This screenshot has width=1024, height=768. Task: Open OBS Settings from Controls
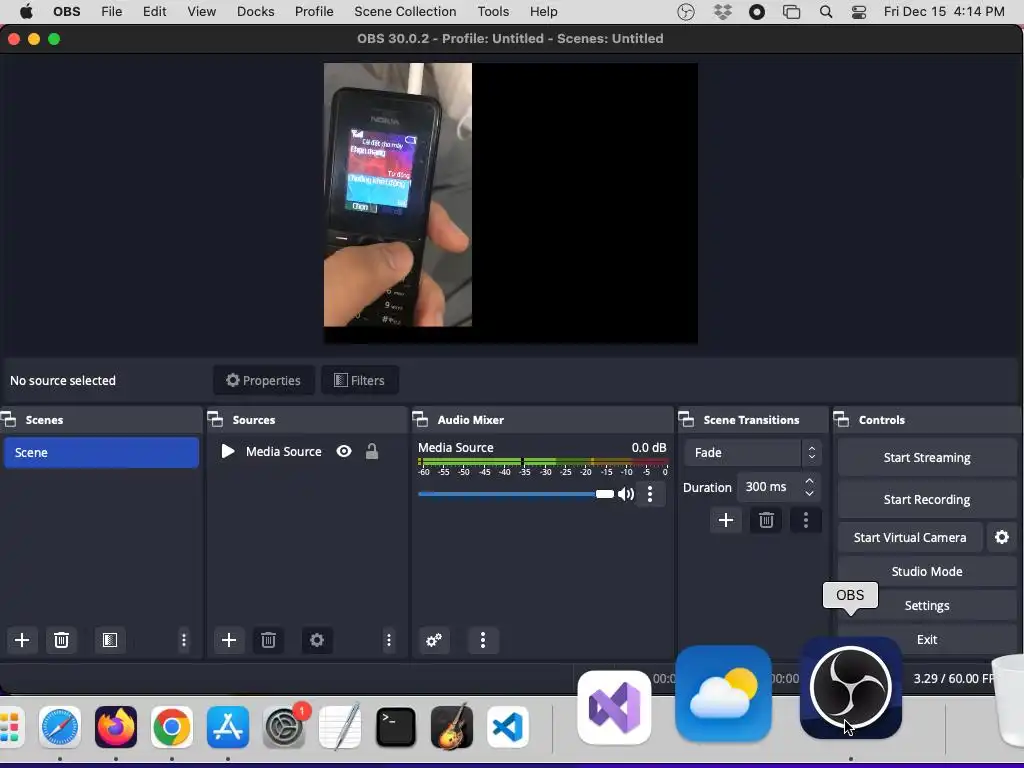click(927, 605)
